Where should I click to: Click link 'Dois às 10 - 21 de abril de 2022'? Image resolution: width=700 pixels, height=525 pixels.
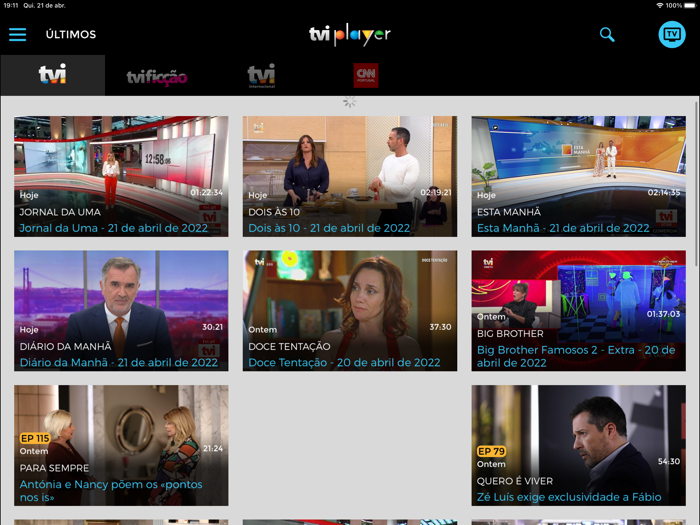329,228
